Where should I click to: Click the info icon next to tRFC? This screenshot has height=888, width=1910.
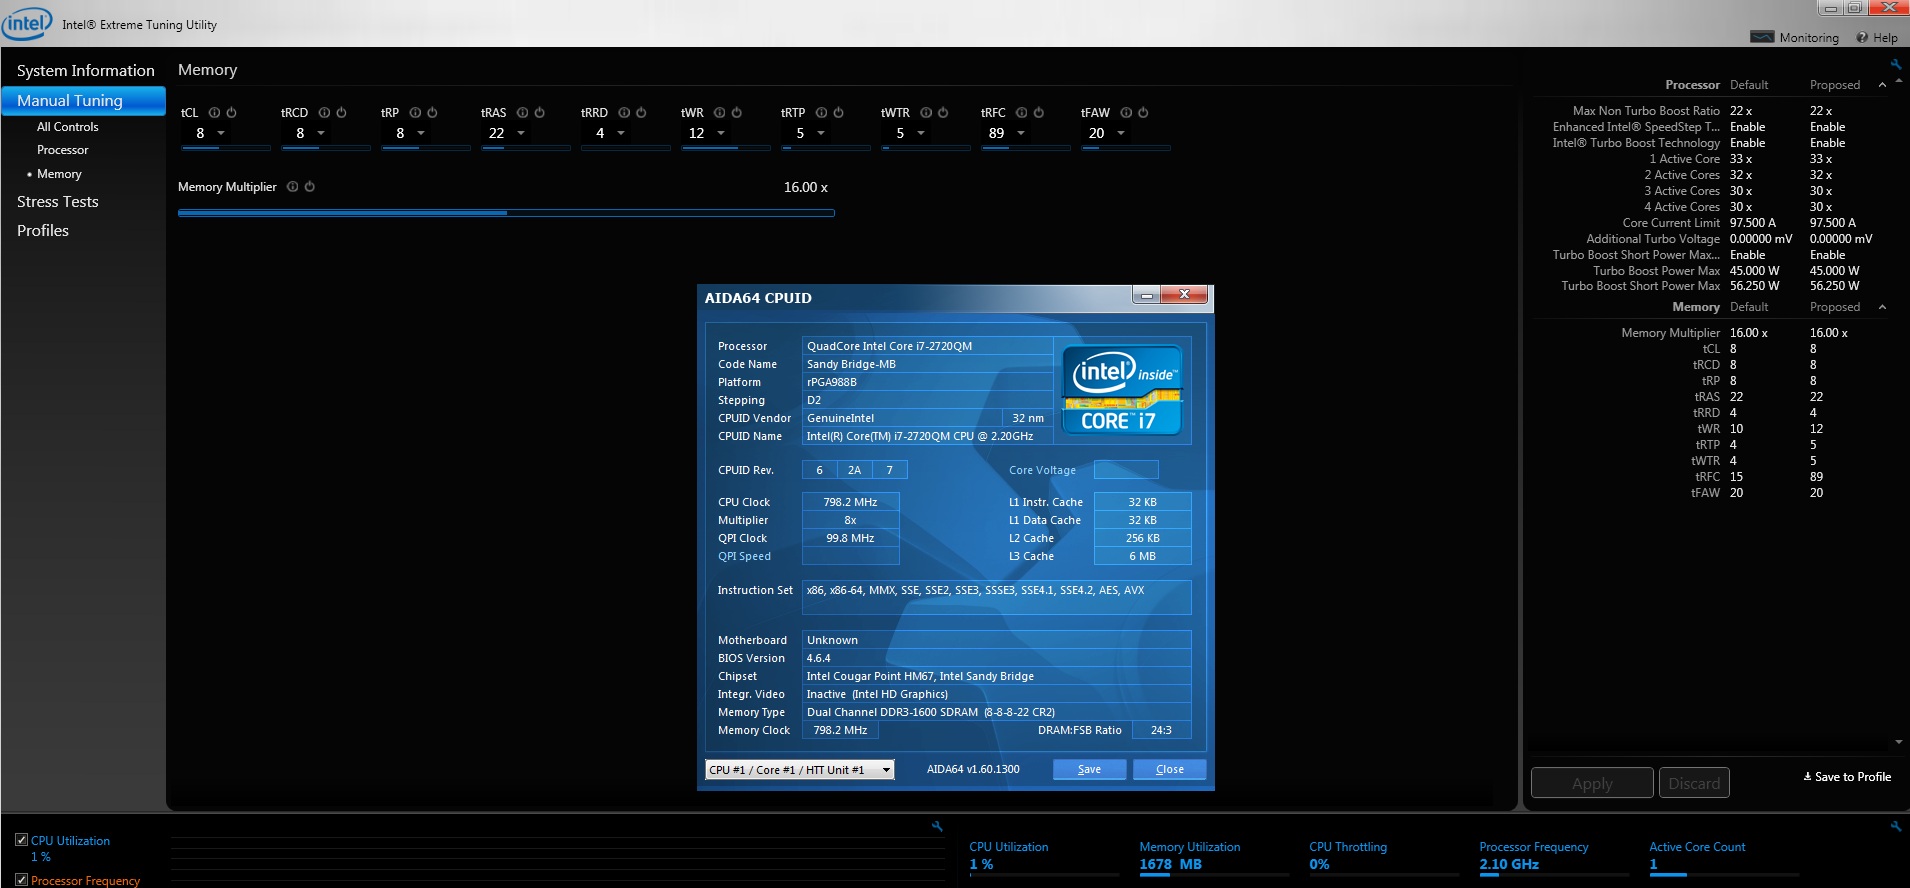click(1022, 113)
